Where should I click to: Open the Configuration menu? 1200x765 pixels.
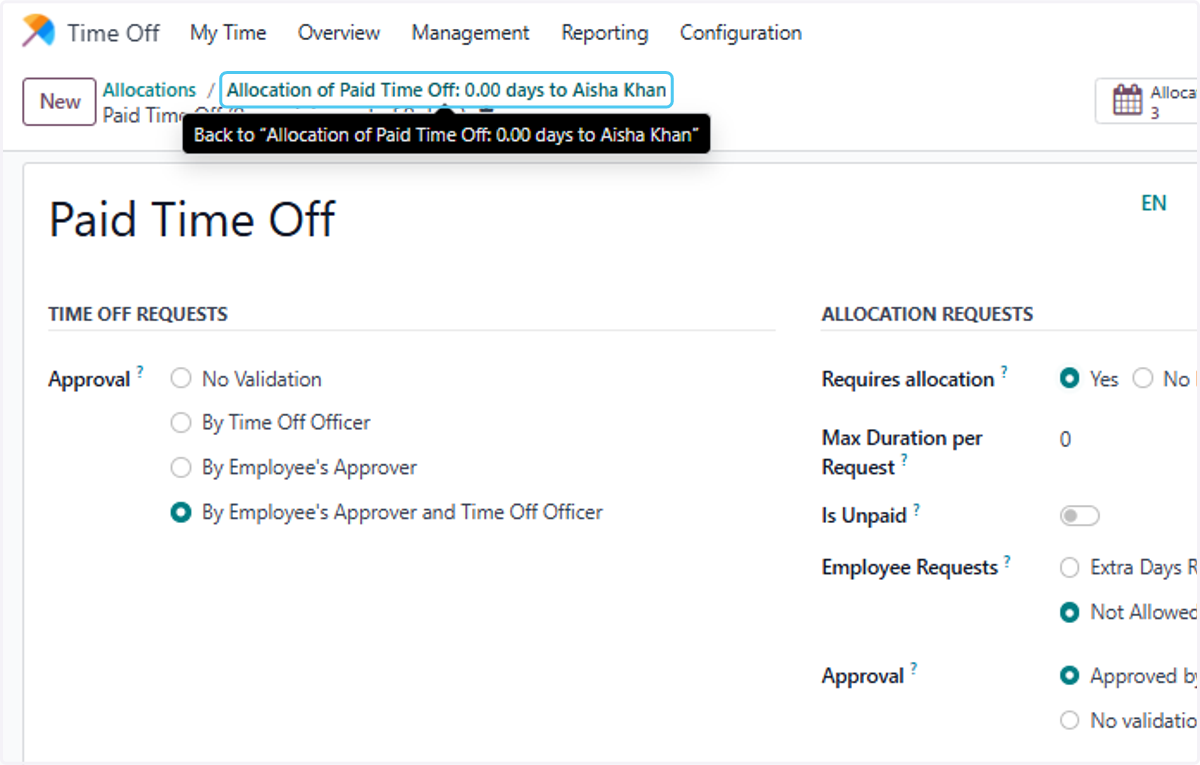pyautogui.click(x=741, y=32)
